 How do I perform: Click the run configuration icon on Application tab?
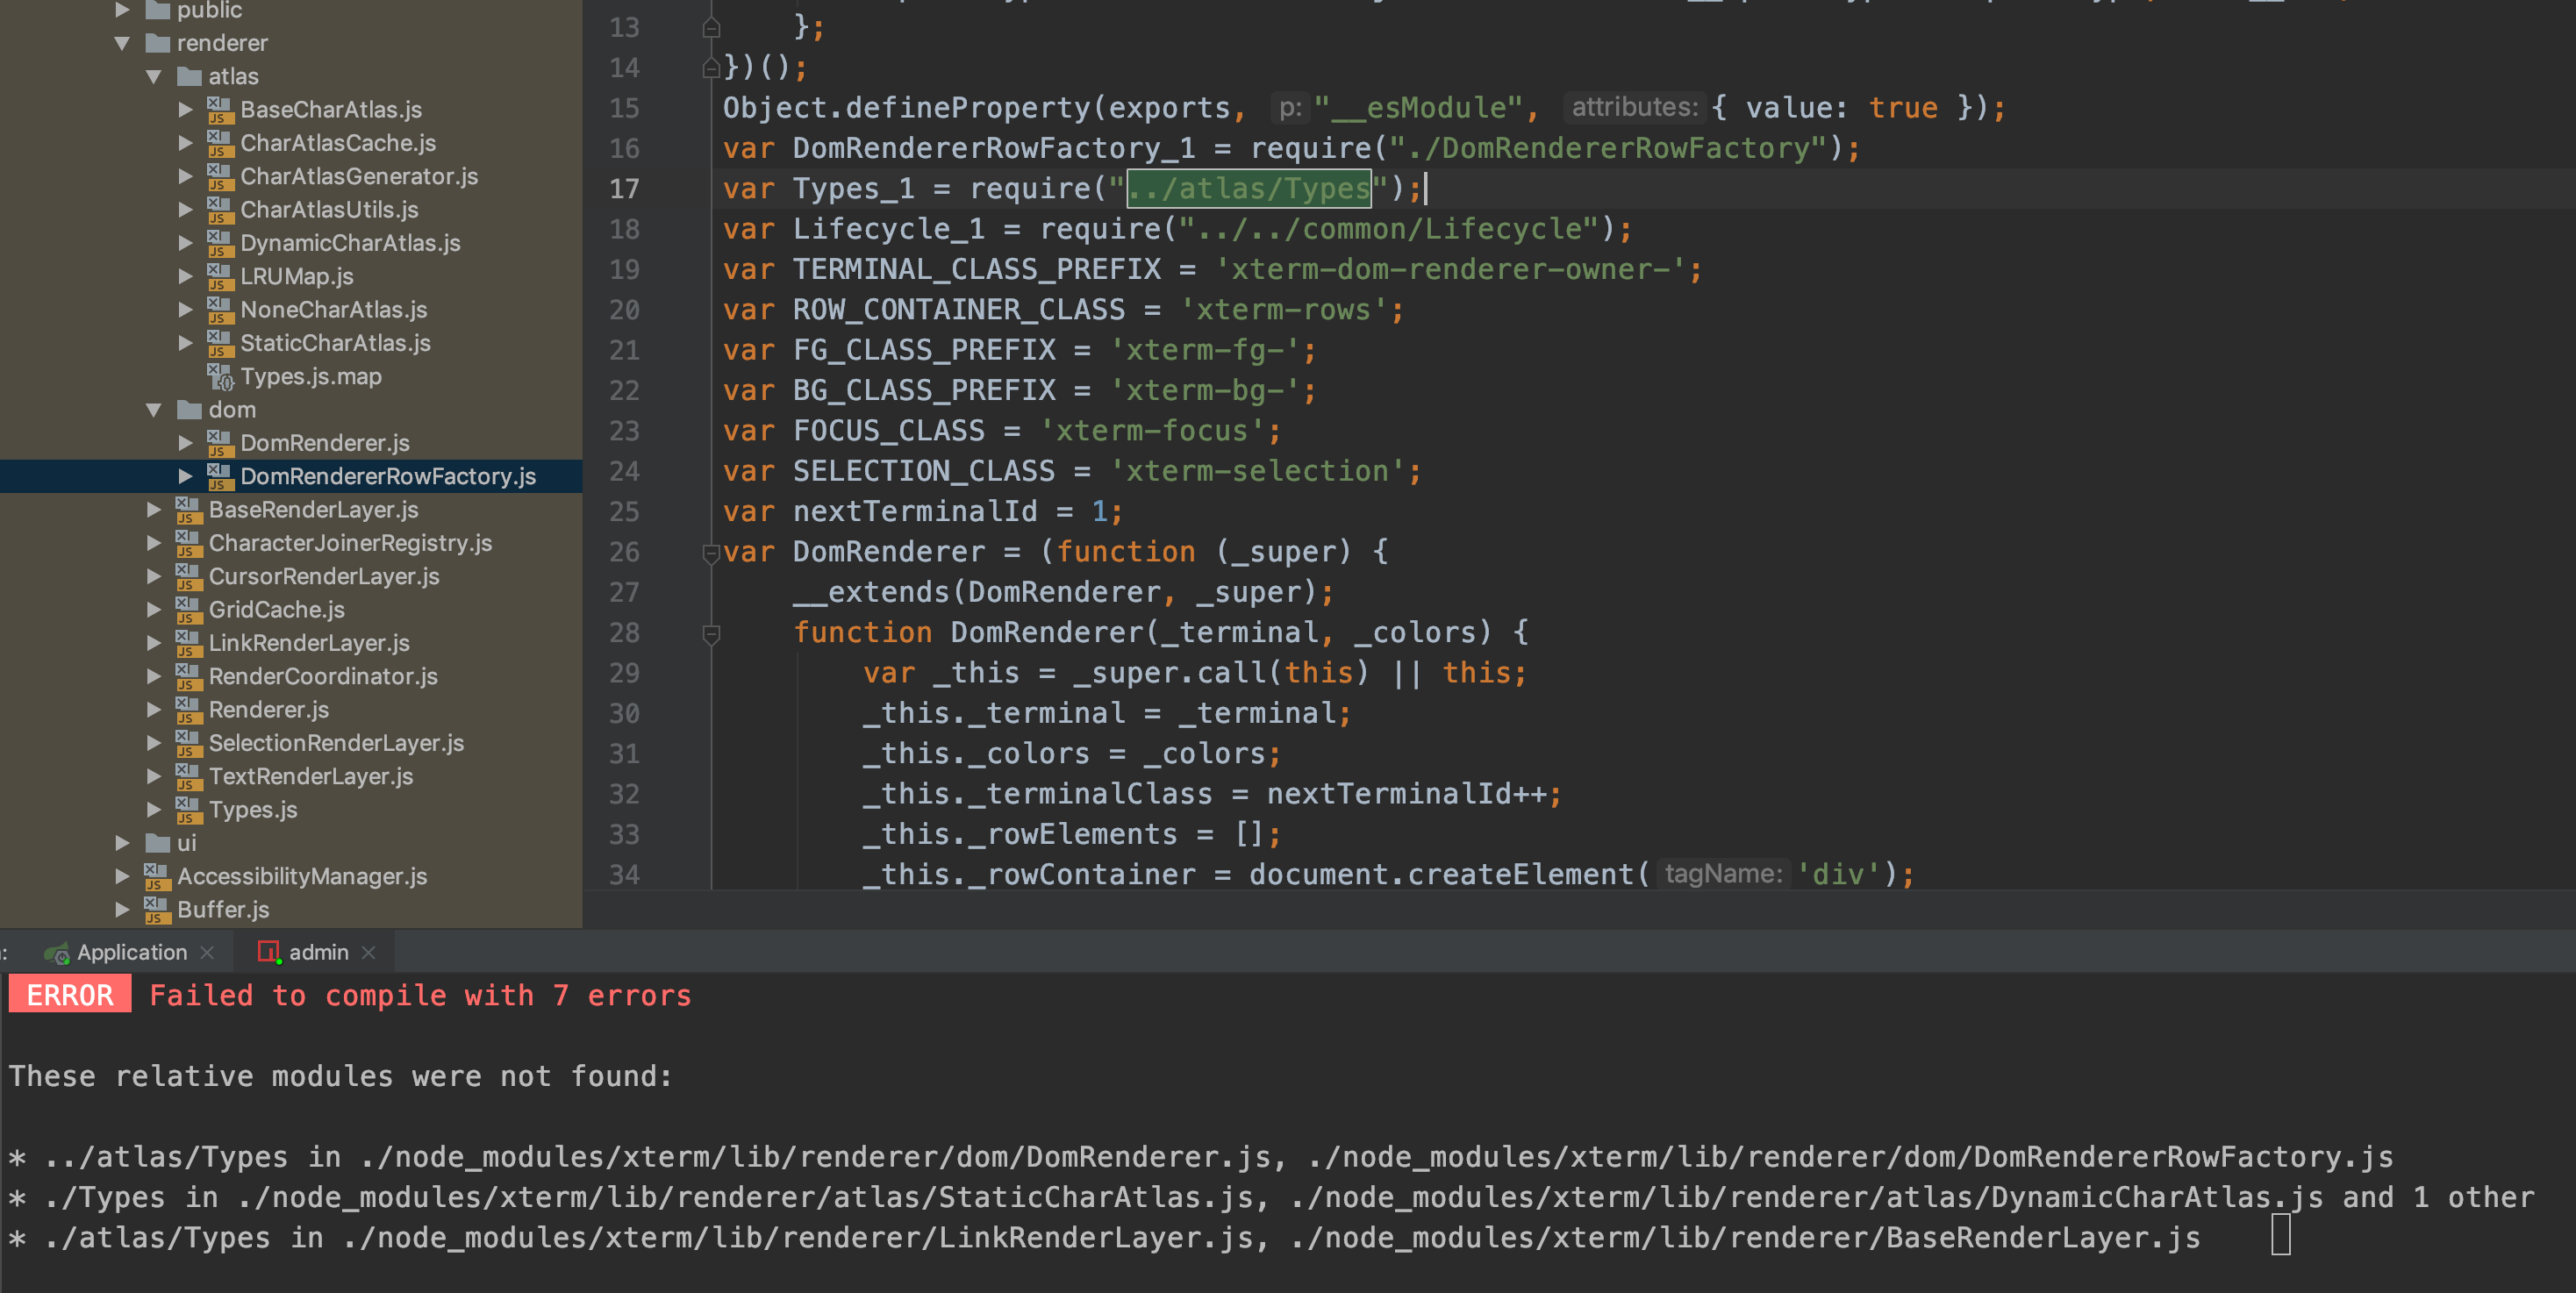[x=57, y=951]
